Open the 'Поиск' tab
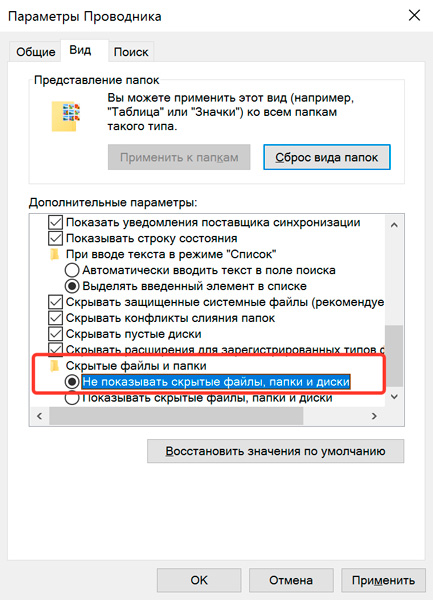433x600 pixels. click(131, 52)
